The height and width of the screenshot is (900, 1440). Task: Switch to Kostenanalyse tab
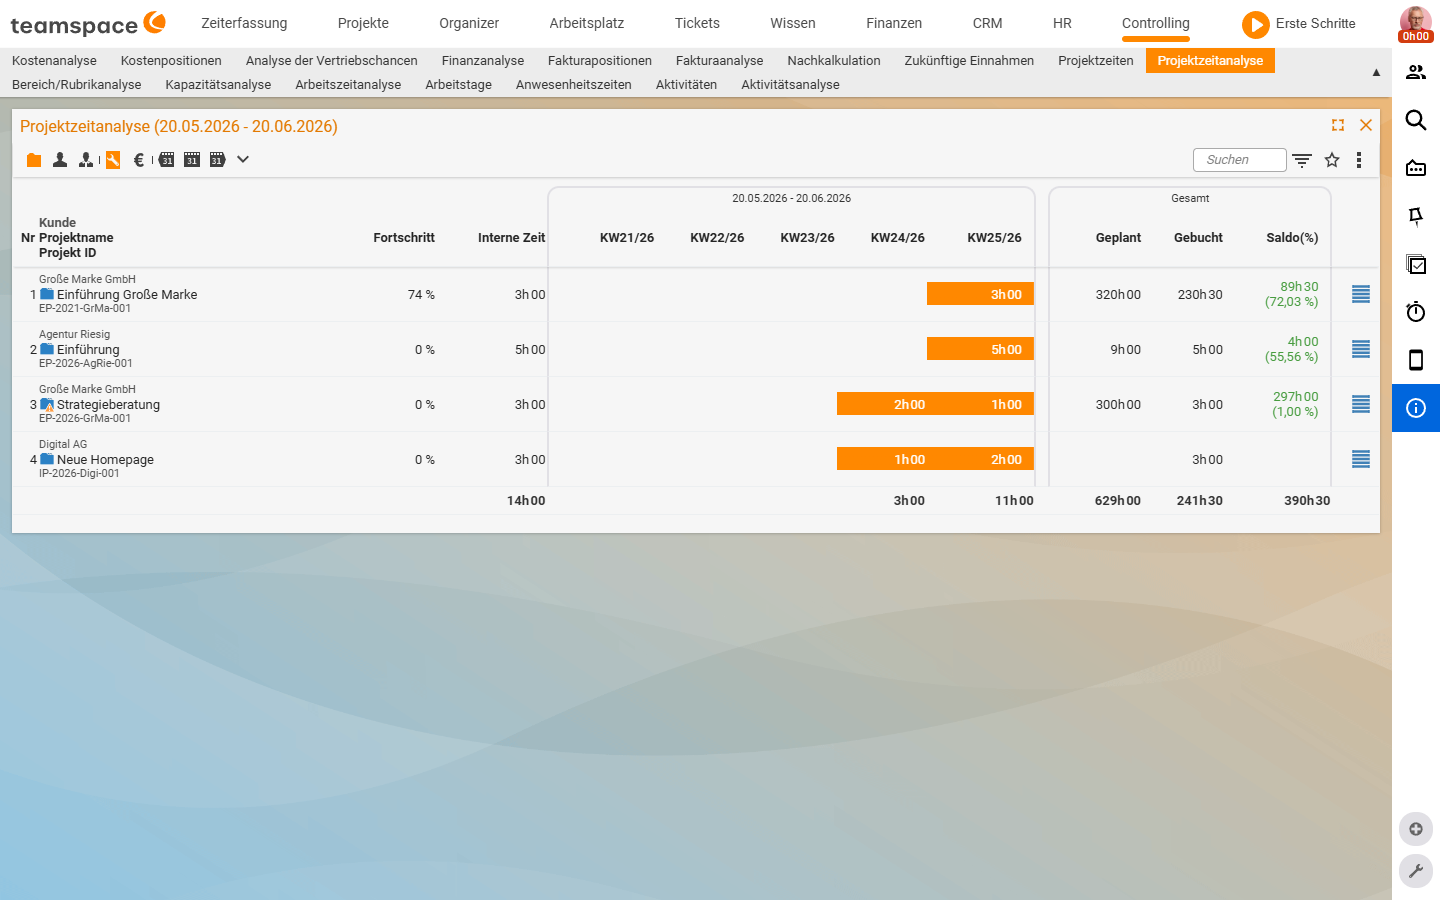tap(54, 61)
